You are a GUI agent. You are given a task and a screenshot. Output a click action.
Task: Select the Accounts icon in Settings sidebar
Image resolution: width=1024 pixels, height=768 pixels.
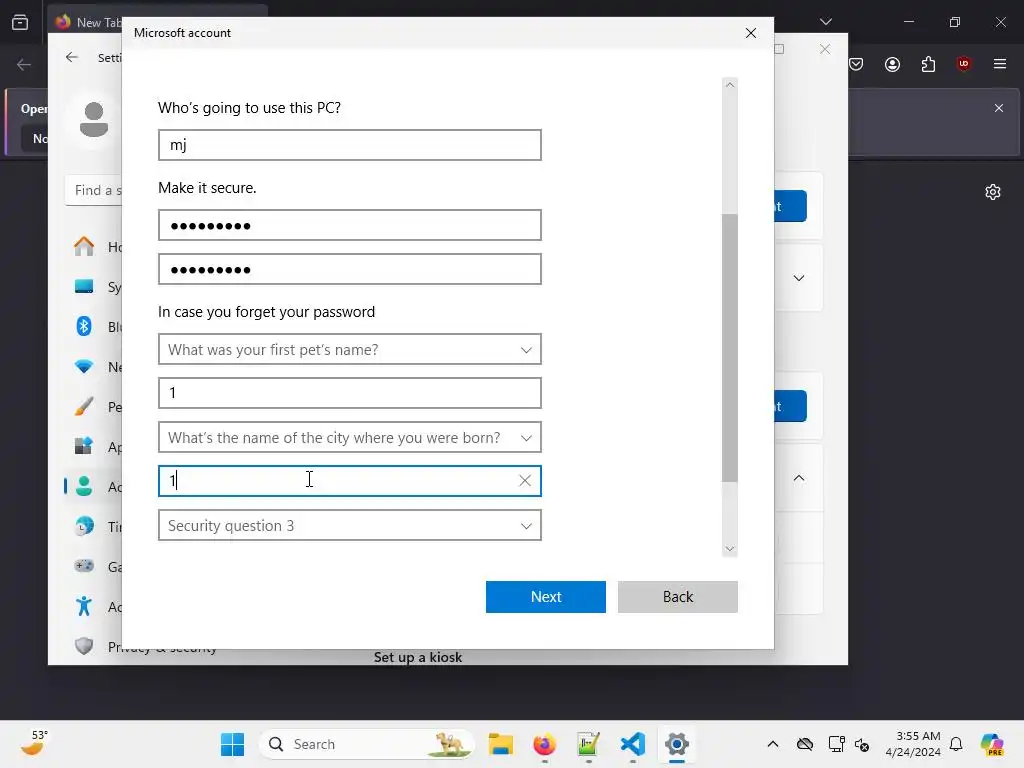[84, 487]
